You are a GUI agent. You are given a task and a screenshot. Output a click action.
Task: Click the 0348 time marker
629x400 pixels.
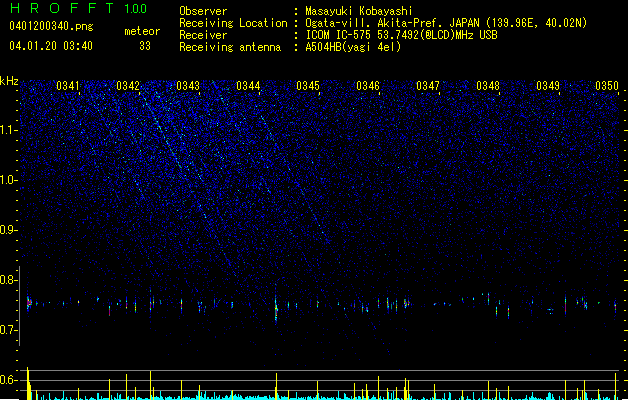488,86
